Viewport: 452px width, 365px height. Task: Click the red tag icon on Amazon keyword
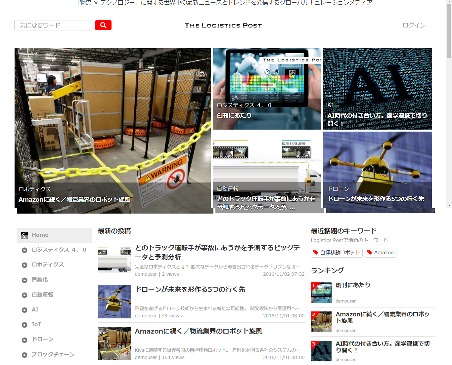(369, 252)
